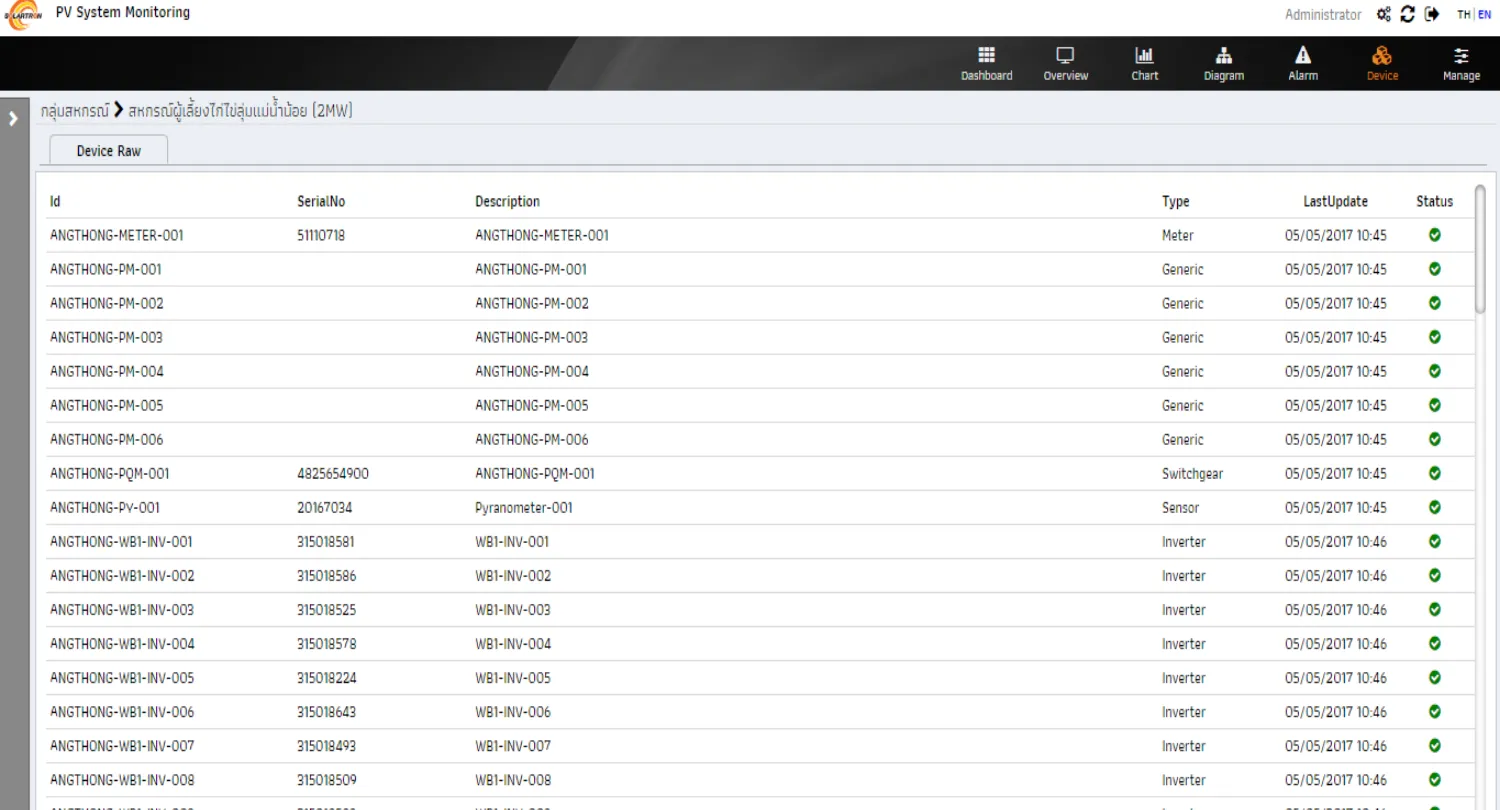Switch language to EN
The image size is (1500, 810).
1484,14
